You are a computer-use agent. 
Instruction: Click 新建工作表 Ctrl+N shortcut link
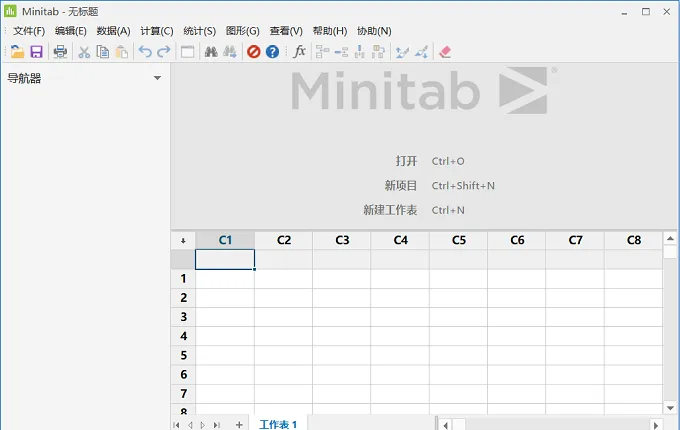click(x=414, y=210)
